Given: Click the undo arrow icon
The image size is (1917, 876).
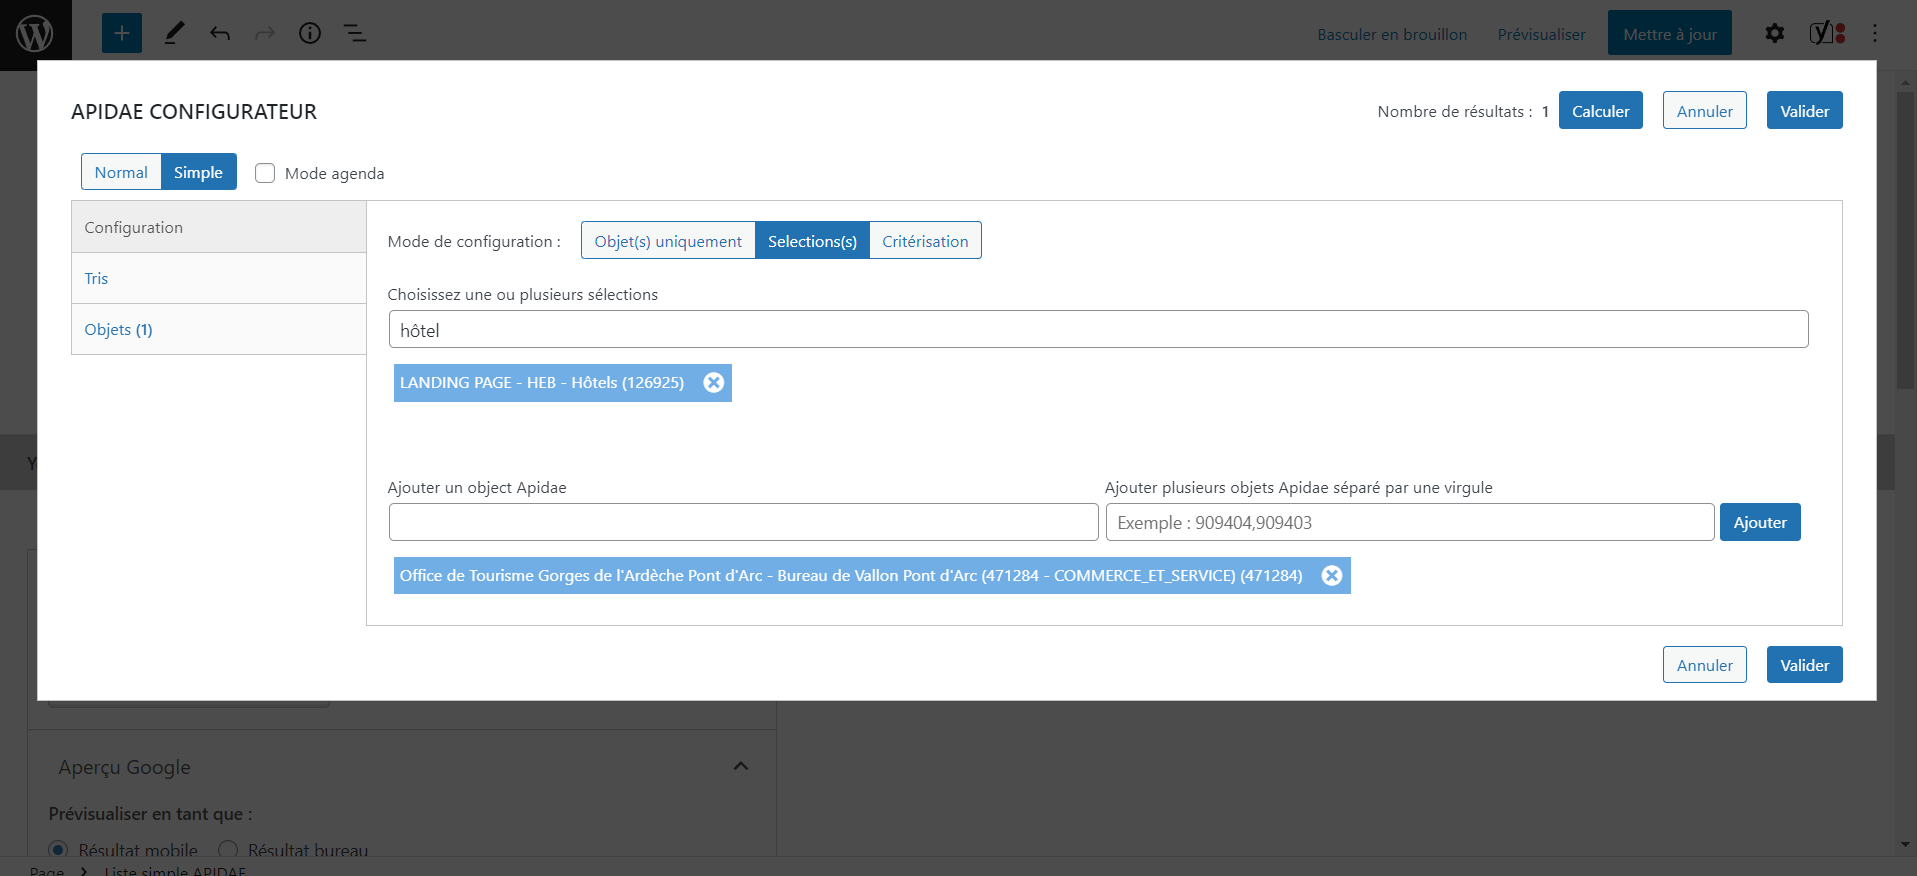Looking at the screenshot, I should click(x=220, y=33).
